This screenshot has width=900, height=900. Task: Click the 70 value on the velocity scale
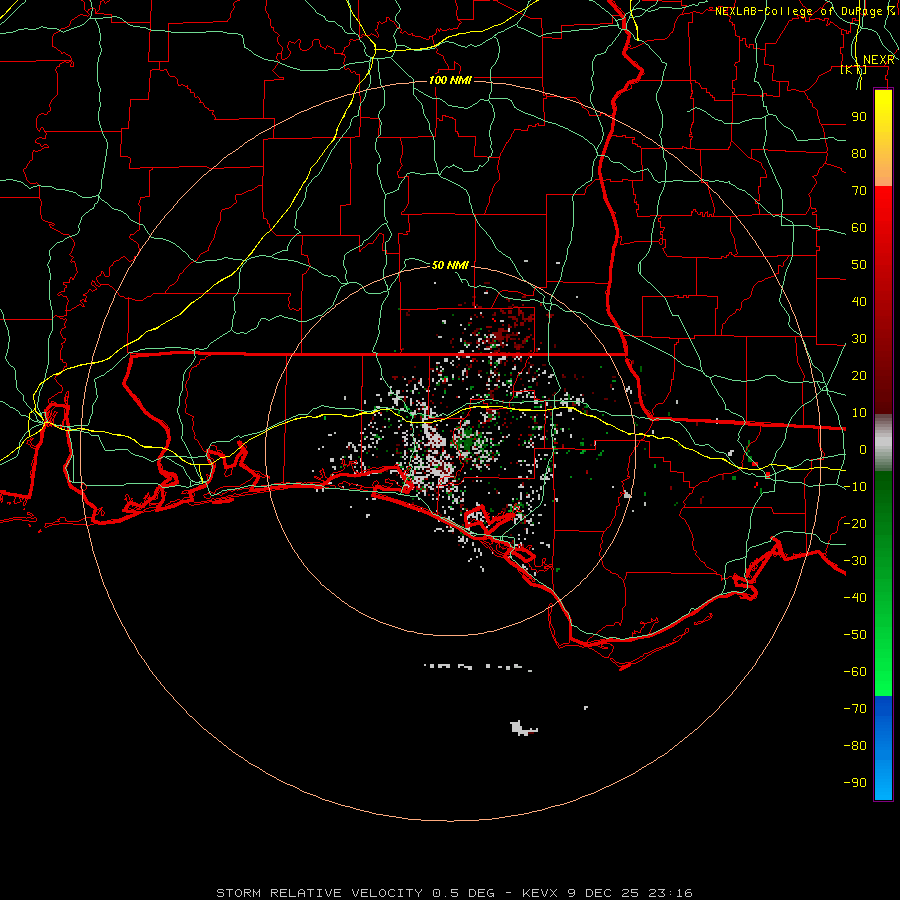(x=859, y=191)
